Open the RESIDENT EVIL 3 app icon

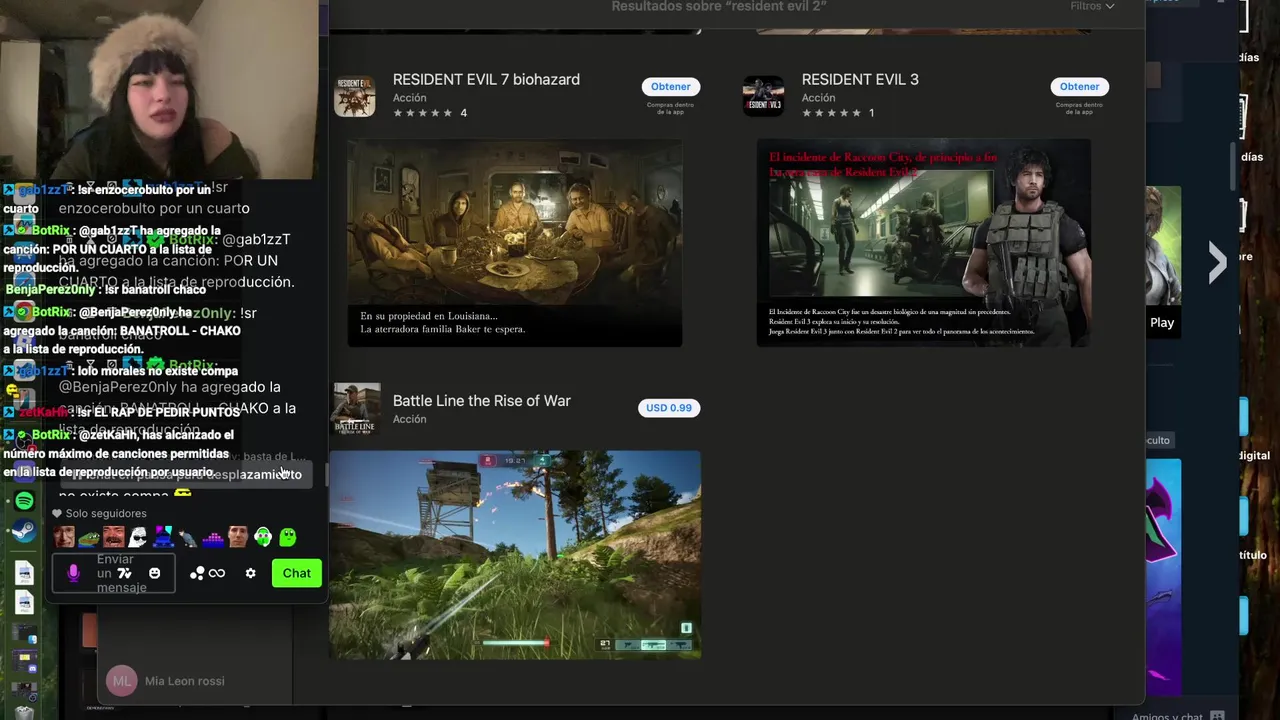pos(763,96)
